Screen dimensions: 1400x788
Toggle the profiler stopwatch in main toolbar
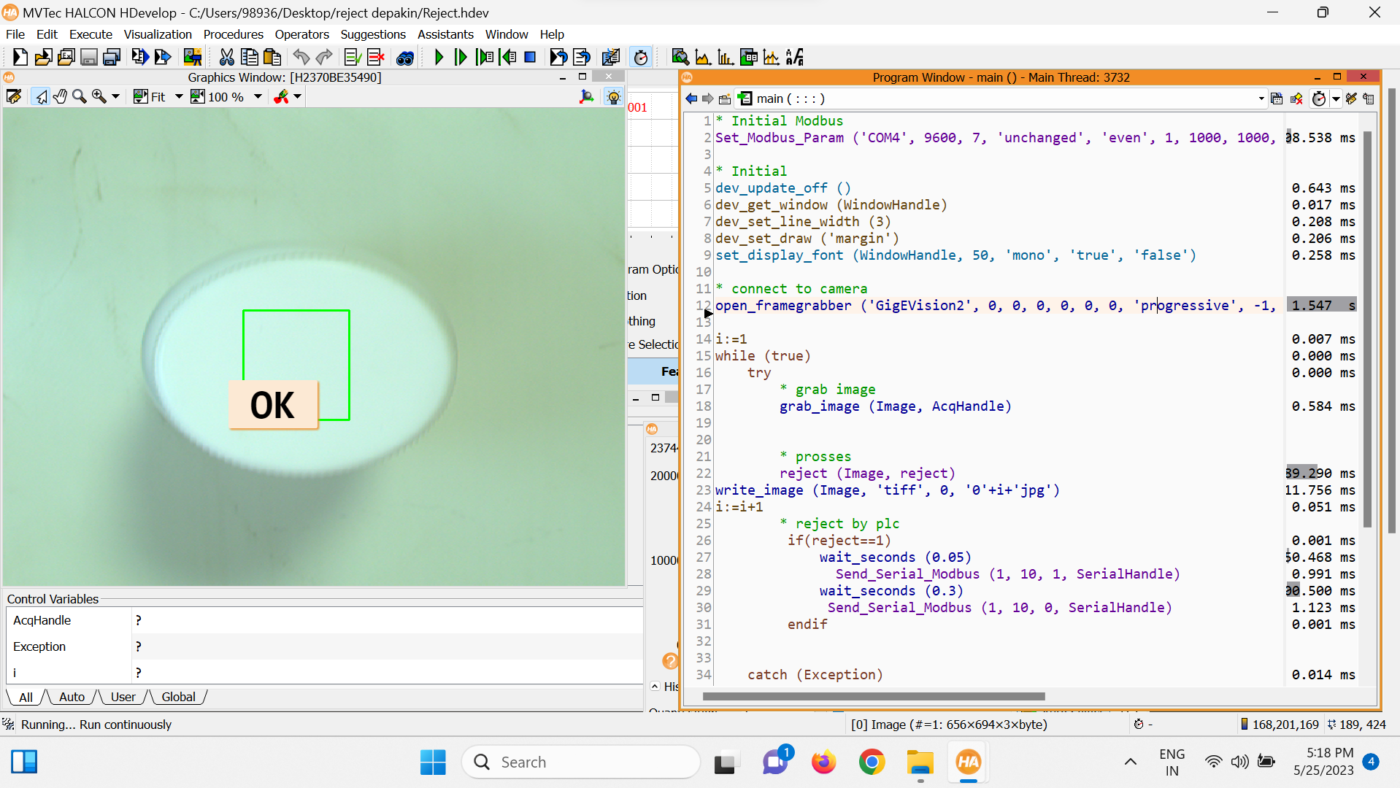click(x=640, y=57)
